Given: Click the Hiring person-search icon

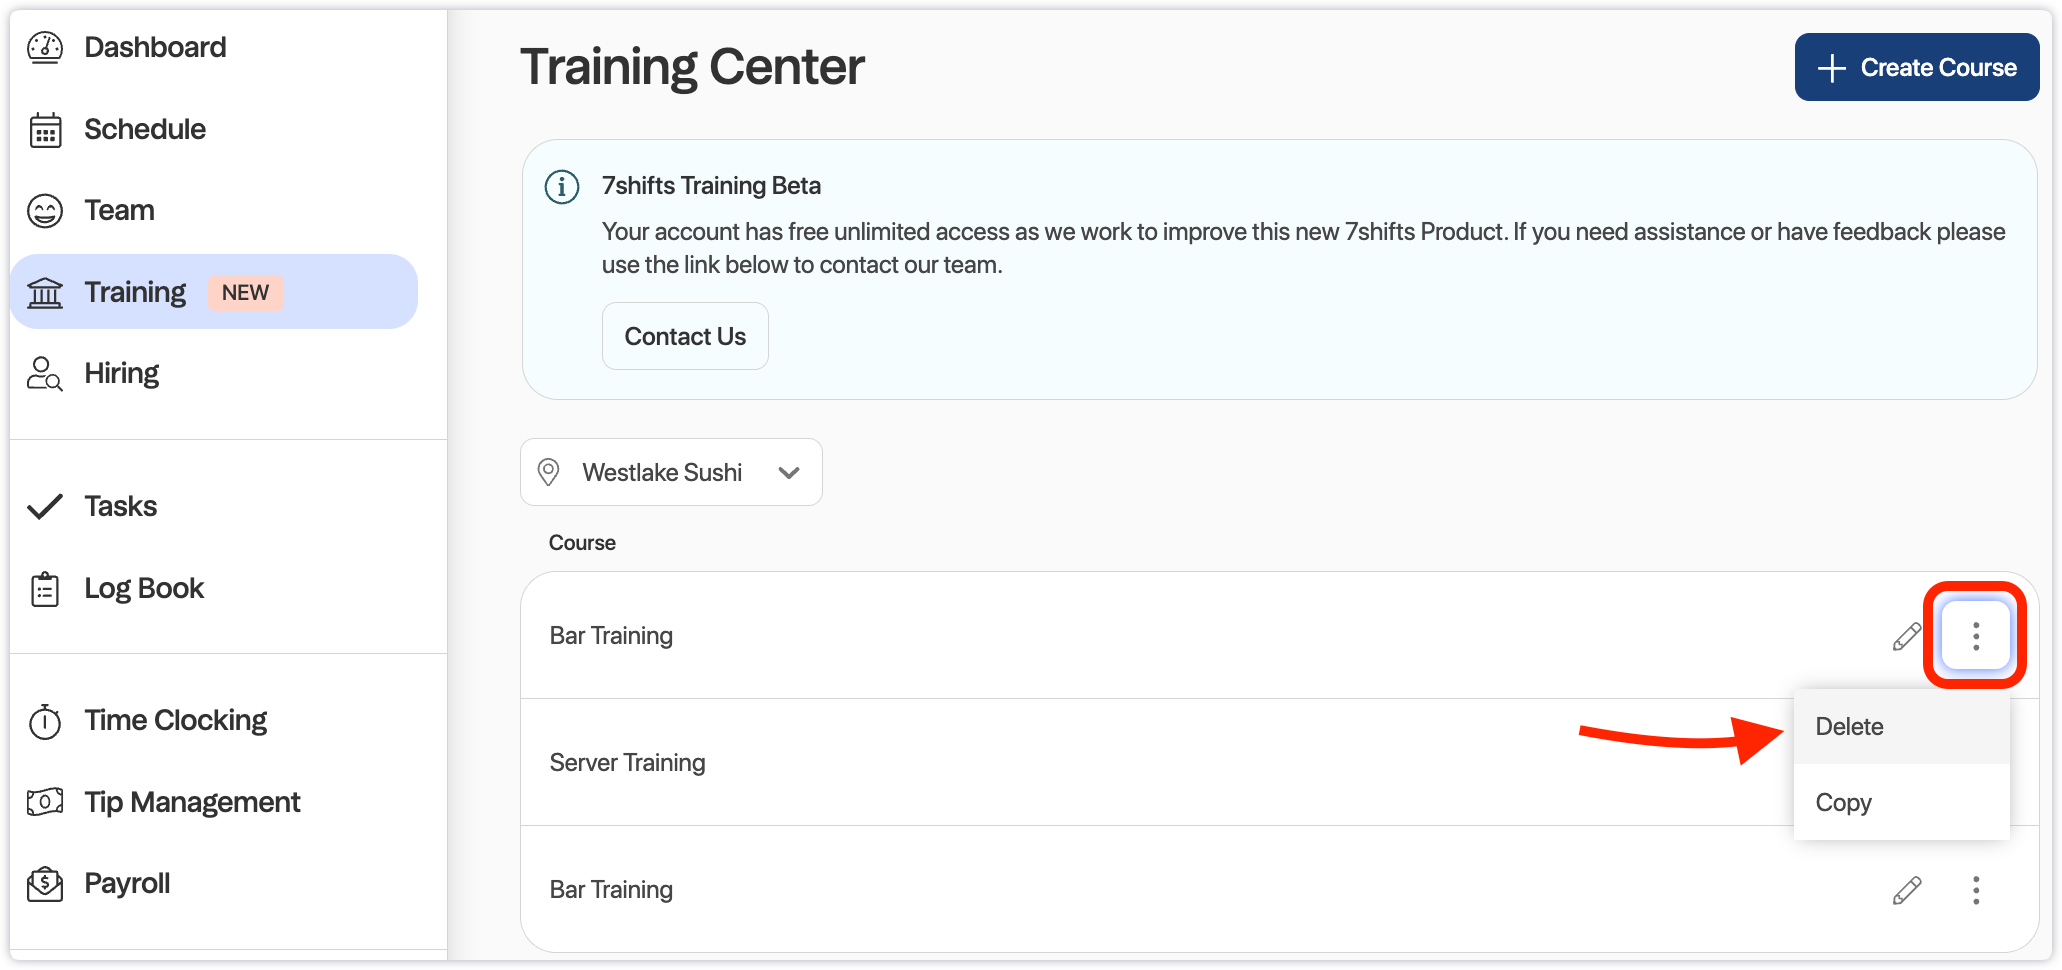Looking at the screenshot, I should (45, 374).
